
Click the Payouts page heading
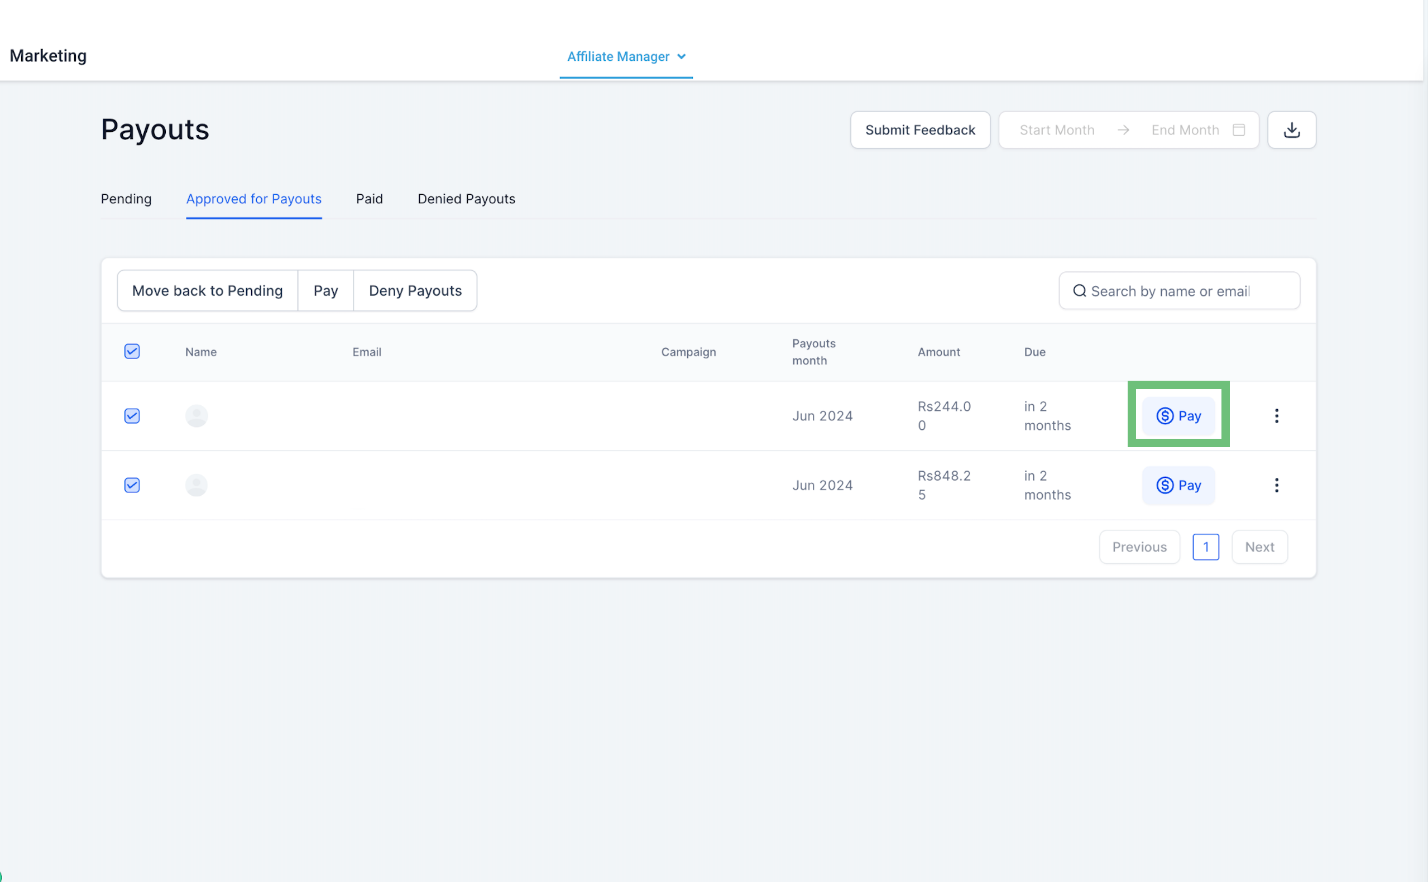(155, 130)
